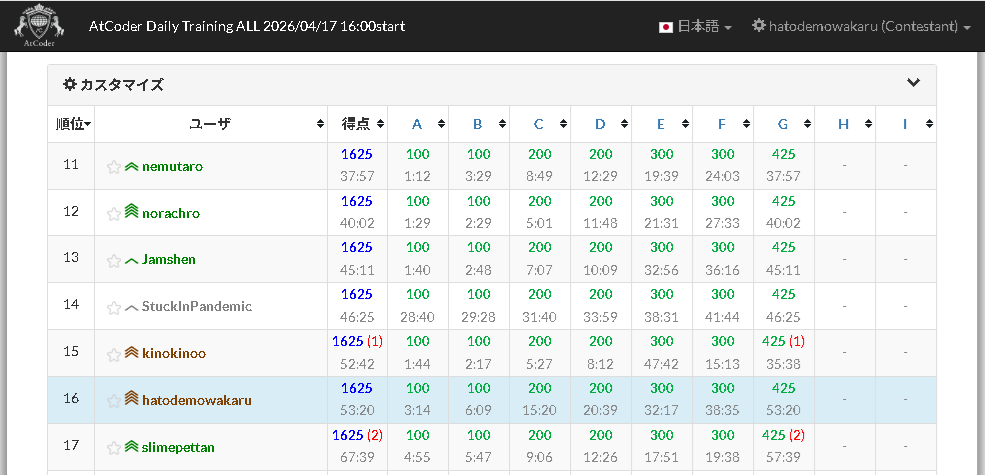Viewport: 985px width, 475px height.
Task: Click the gray rating icon beside StuckInPandemic
Action: click(x=132, y=308)
